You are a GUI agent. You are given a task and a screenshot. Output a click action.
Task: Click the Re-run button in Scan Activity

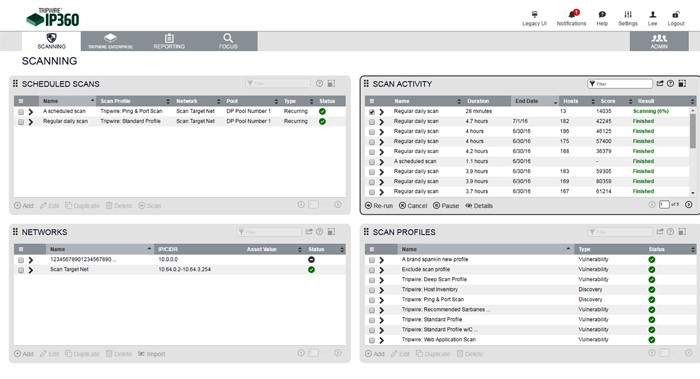379,206
